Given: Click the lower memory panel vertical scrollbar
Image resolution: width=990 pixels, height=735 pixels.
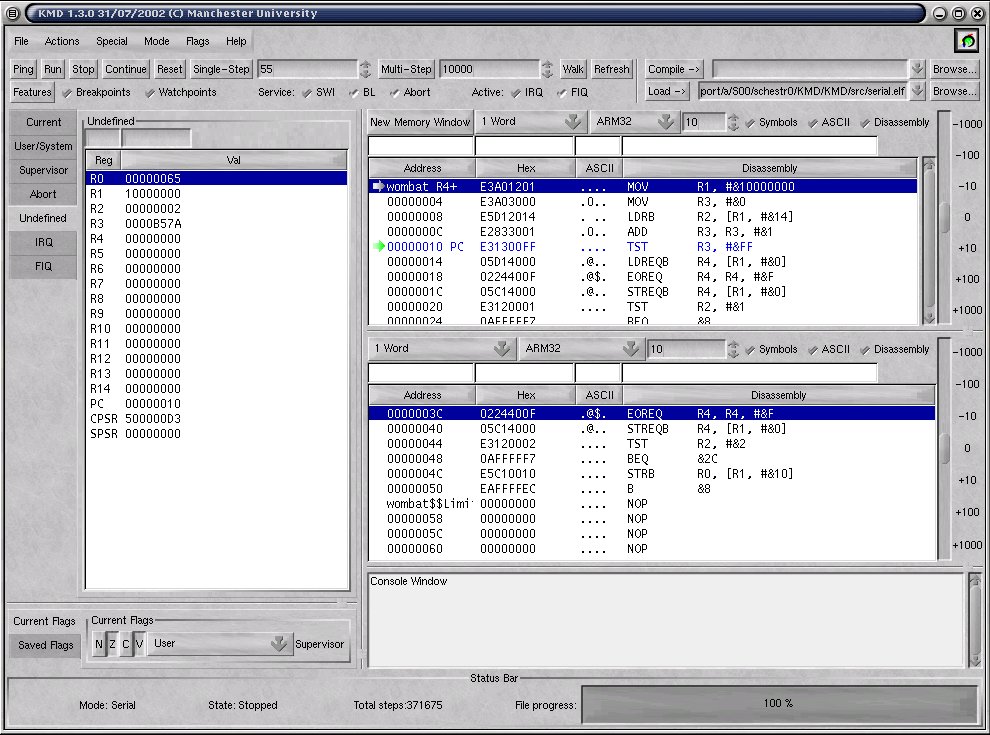Looking at the screenshot, I should tap(945, 448).
